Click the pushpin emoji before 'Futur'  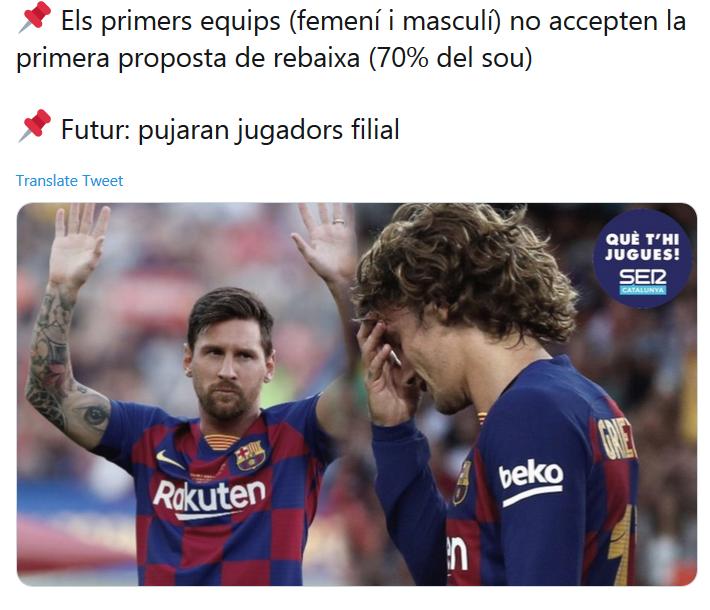(x=35, y=125)
